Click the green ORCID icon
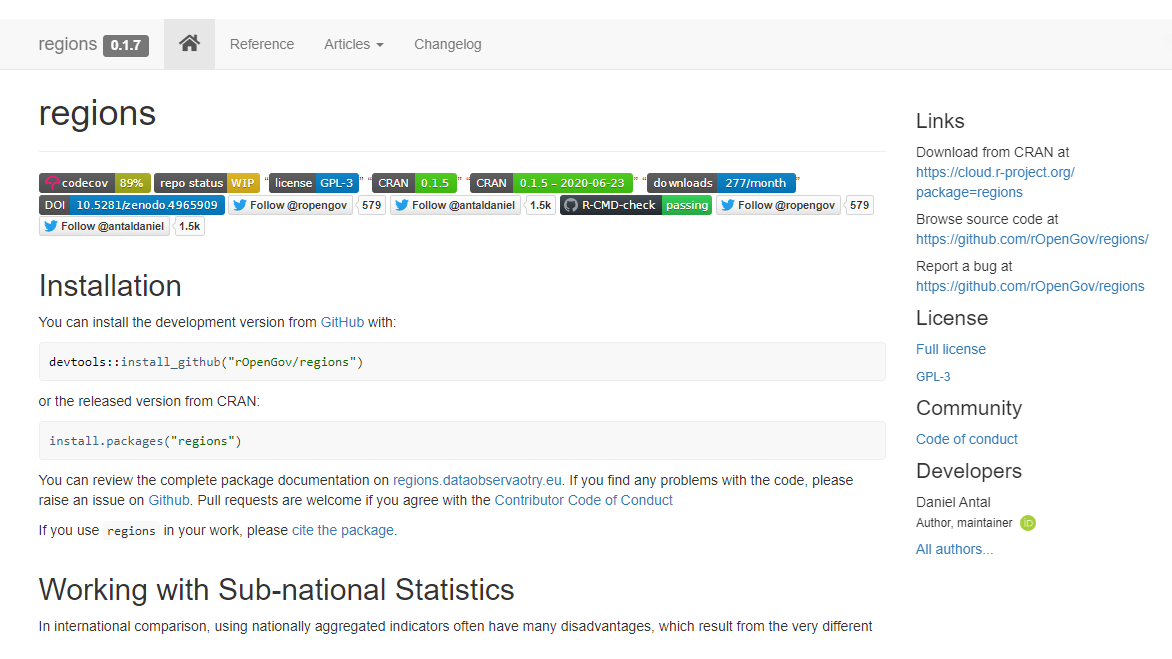Screen dimensions: 1172x659 coord(1028,523)
